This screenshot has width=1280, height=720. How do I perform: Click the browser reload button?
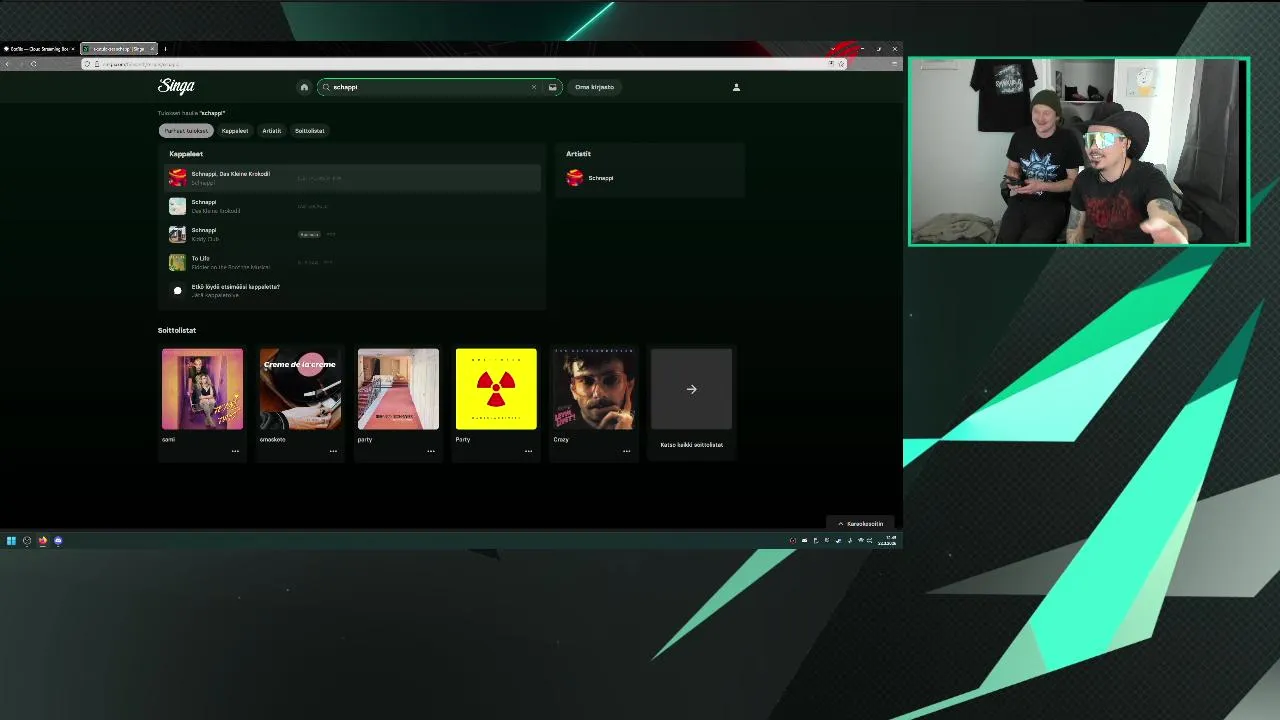[x=33, y=64]
